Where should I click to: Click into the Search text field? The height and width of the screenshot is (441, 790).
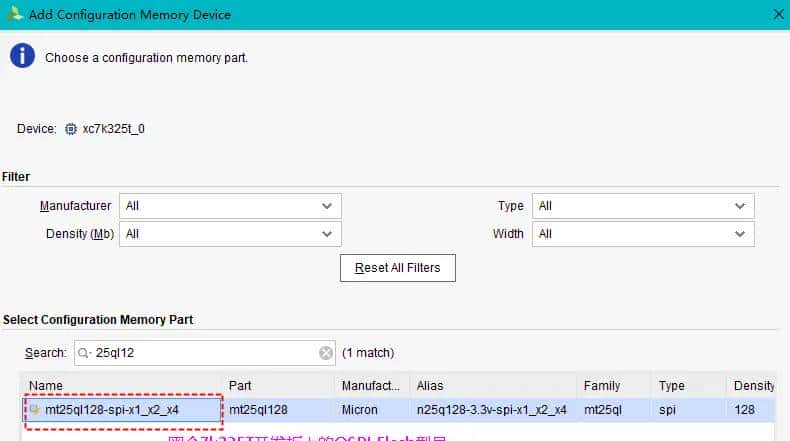coord(200,353)
